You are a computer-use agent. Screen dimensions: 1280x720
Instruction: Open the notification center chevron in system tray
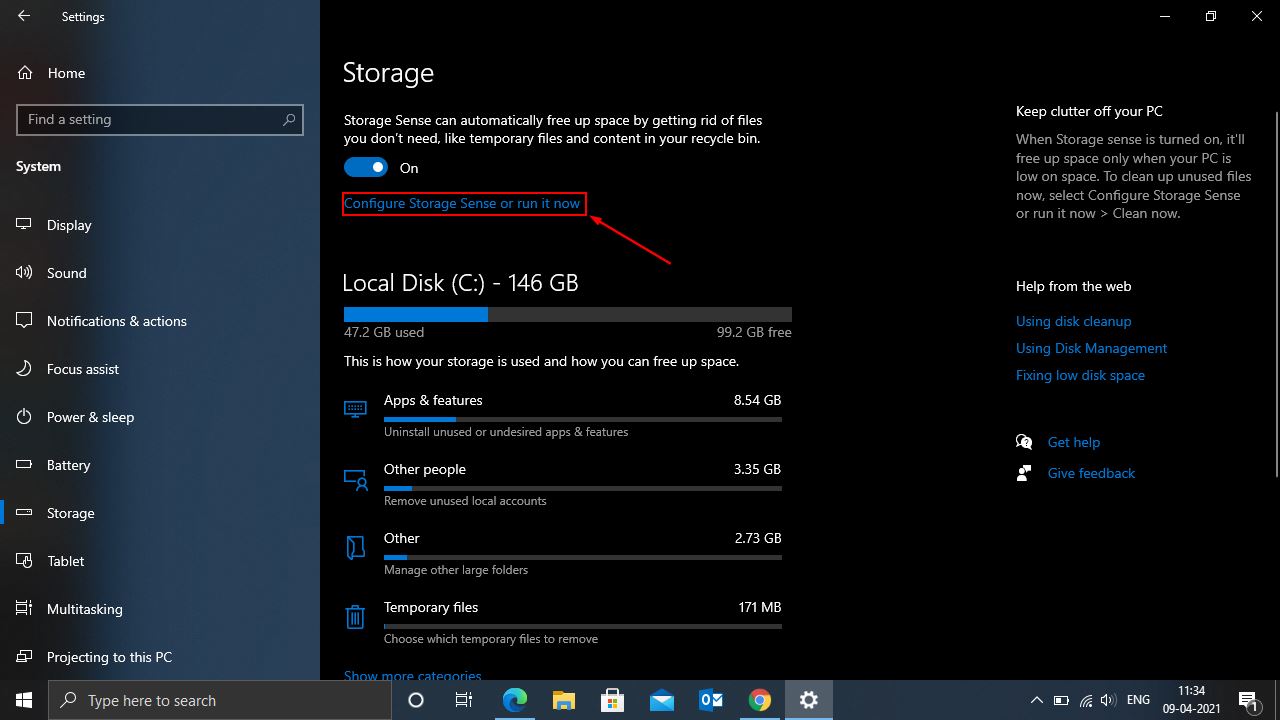[1037, 700]
